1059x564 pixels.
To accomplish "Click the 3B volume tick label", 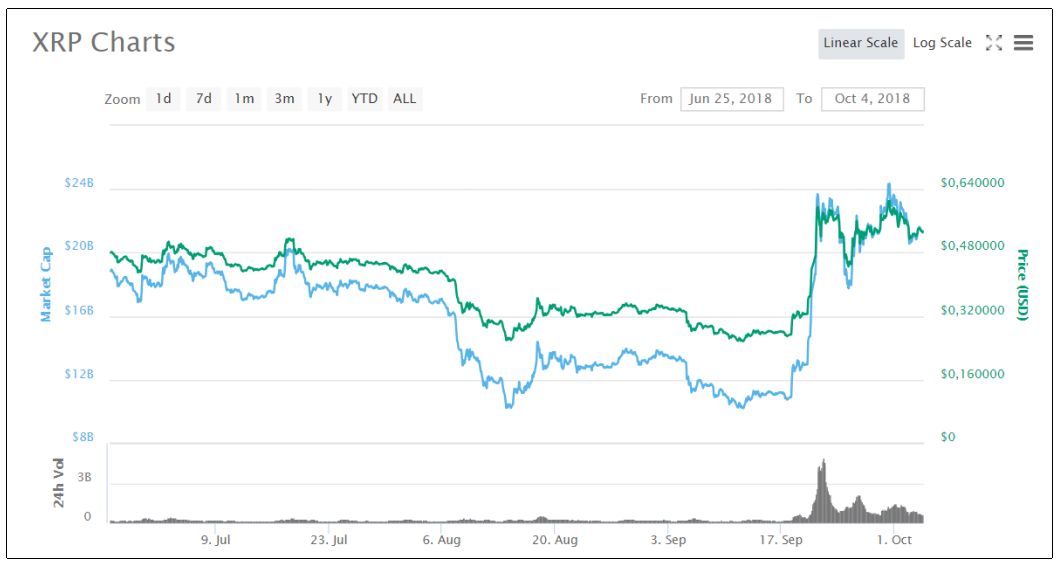I will 84,478.
